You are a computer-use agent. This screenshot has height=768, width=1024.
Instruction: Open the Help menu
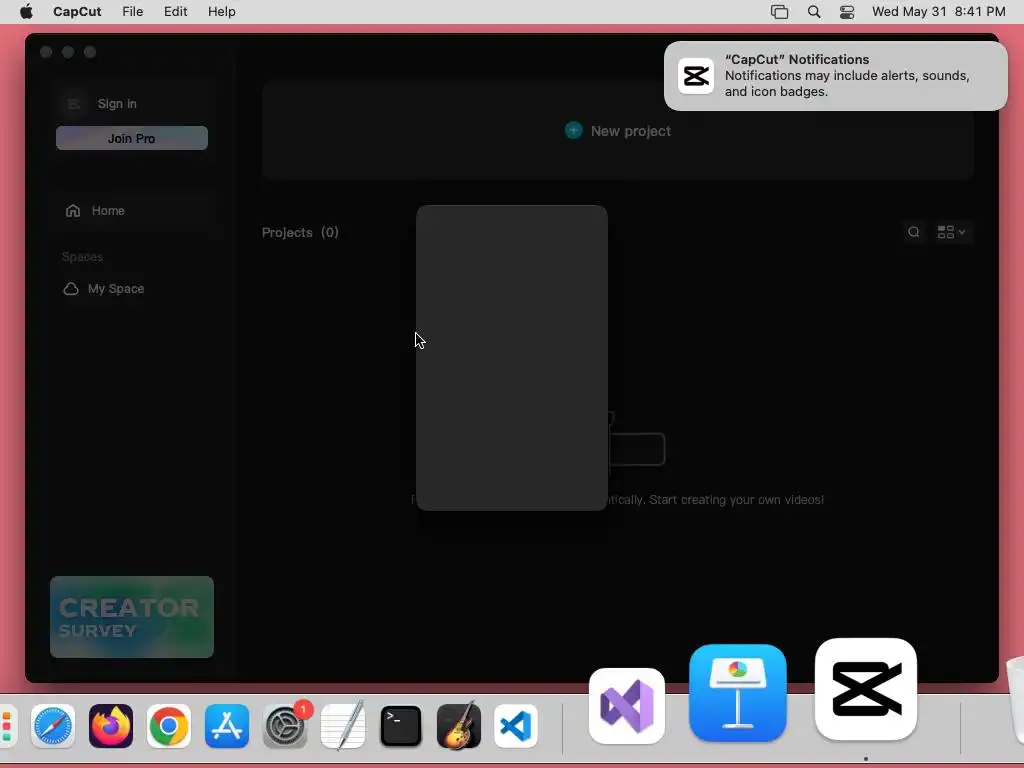[221, 12]
